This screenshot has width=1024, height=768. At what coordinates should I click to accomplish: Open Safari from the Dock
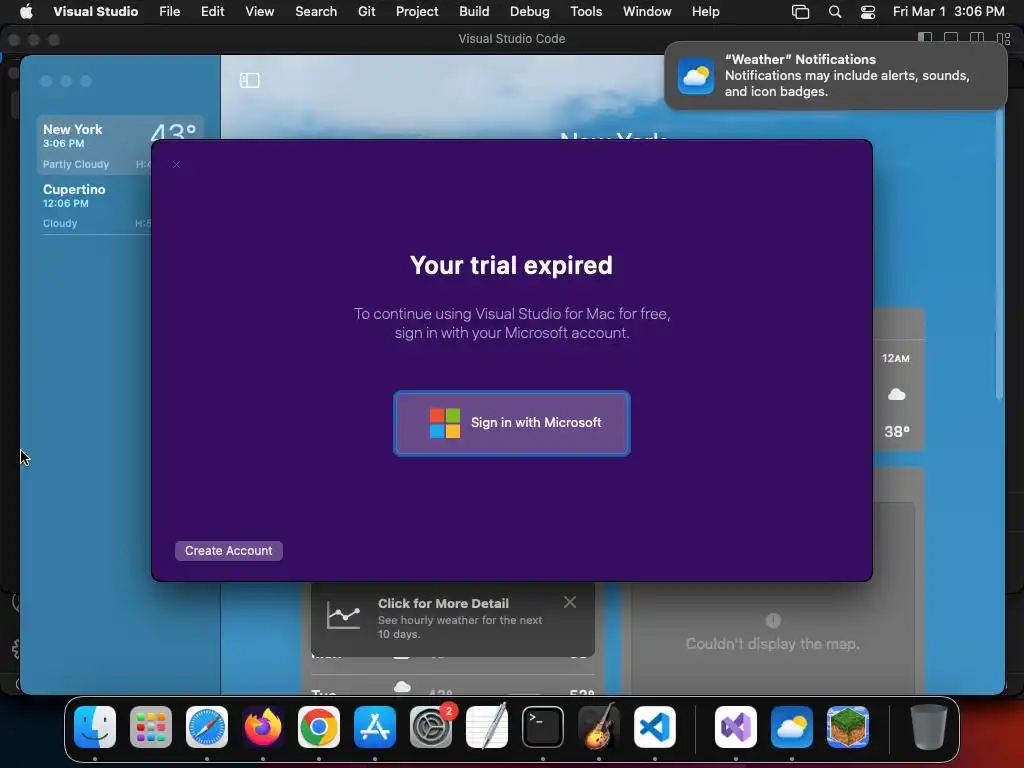207,727
